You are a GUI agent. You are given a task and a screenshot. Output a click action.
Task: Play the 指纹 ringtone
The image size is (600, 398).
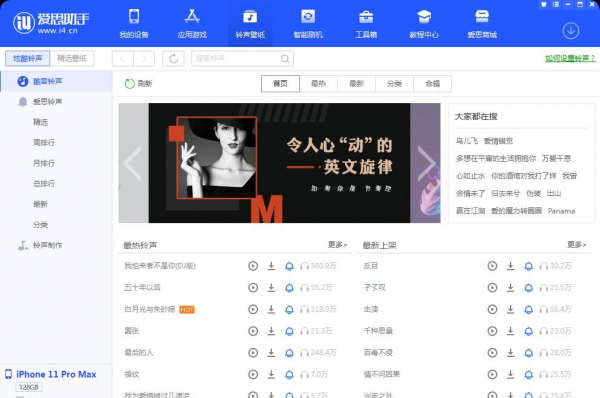253,374
